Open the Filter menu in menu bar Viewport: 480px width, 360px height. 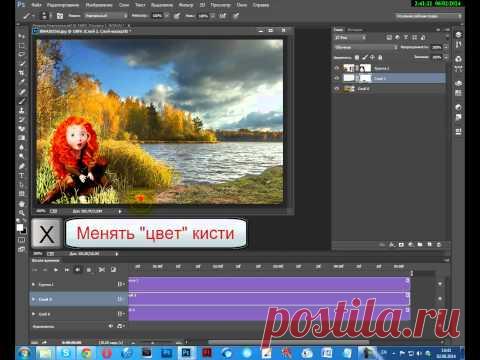[186, 5]
